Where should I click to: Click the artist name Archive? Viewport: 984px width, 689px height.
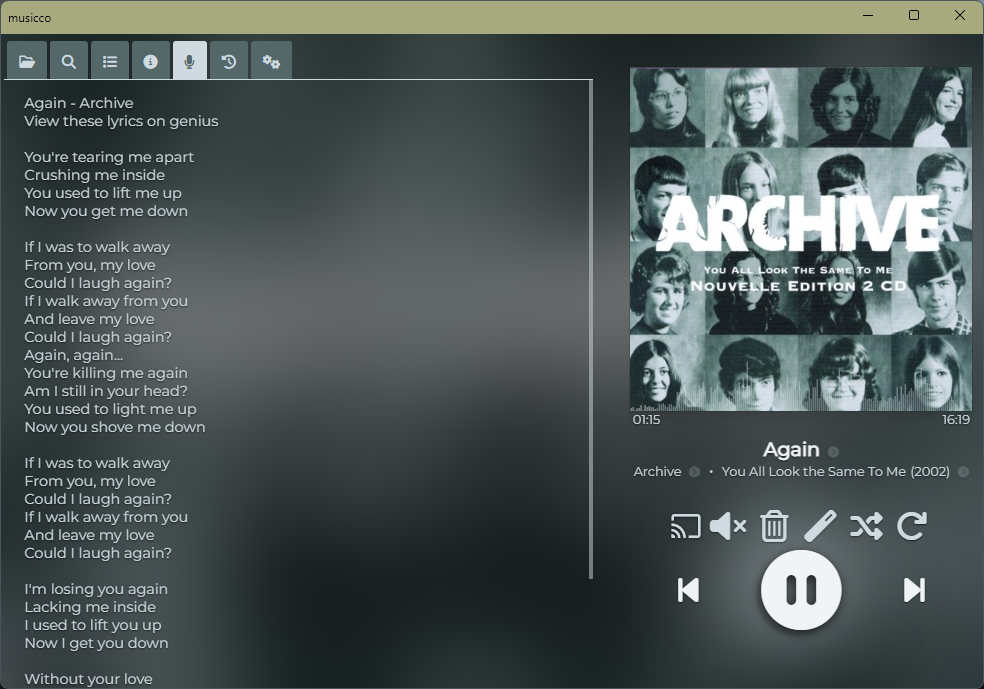coord(657,472)
